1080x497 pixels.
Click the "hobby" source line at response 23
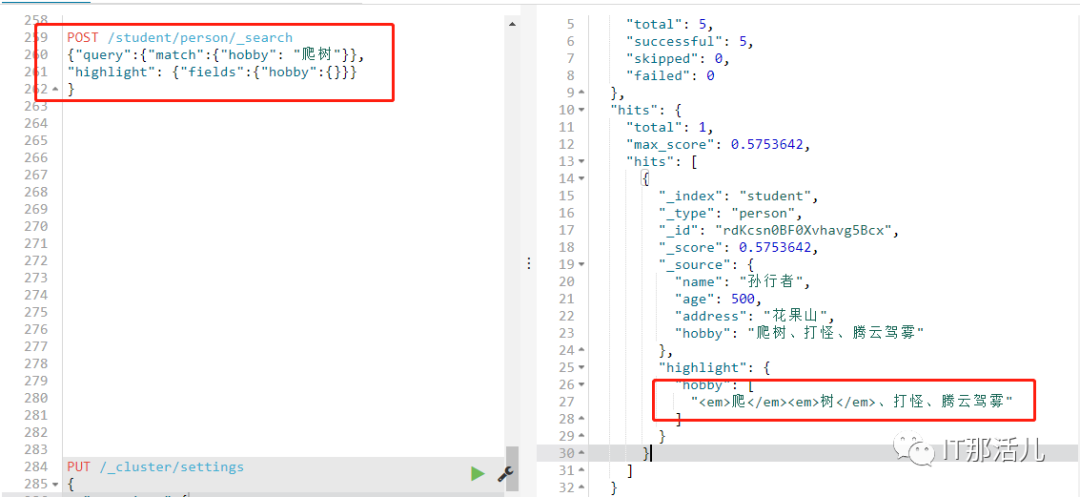pyautogui.click(x=800, y=333)
